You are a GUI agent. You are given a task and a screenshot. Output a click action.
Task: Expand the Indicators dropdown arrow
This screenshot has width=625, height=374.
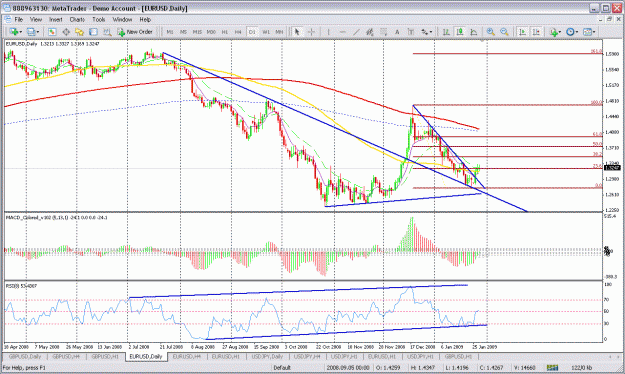pyautogui.click(x=560, y=32)
